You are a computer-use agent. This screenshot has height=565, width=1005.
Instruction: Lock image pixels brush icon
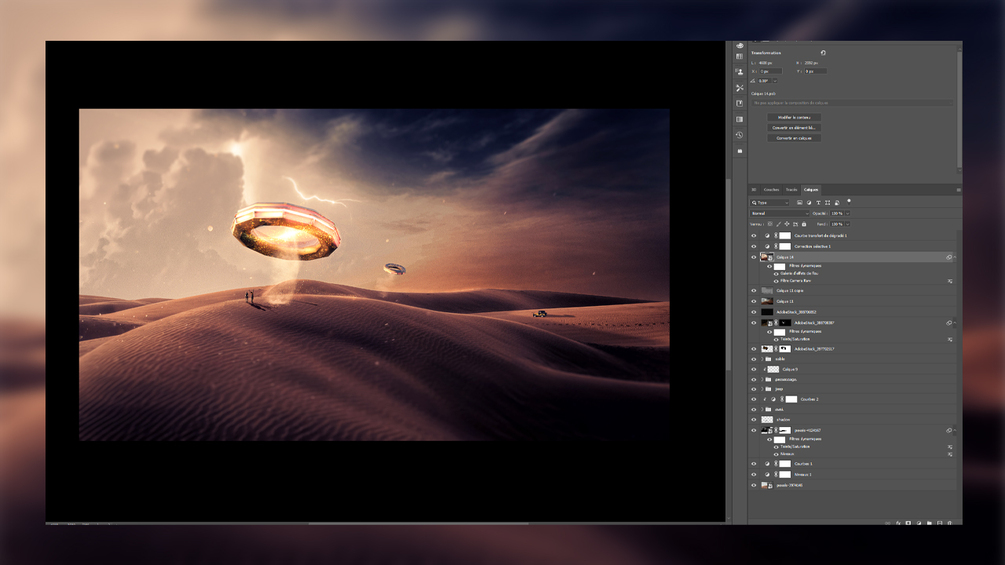[779, 224]
